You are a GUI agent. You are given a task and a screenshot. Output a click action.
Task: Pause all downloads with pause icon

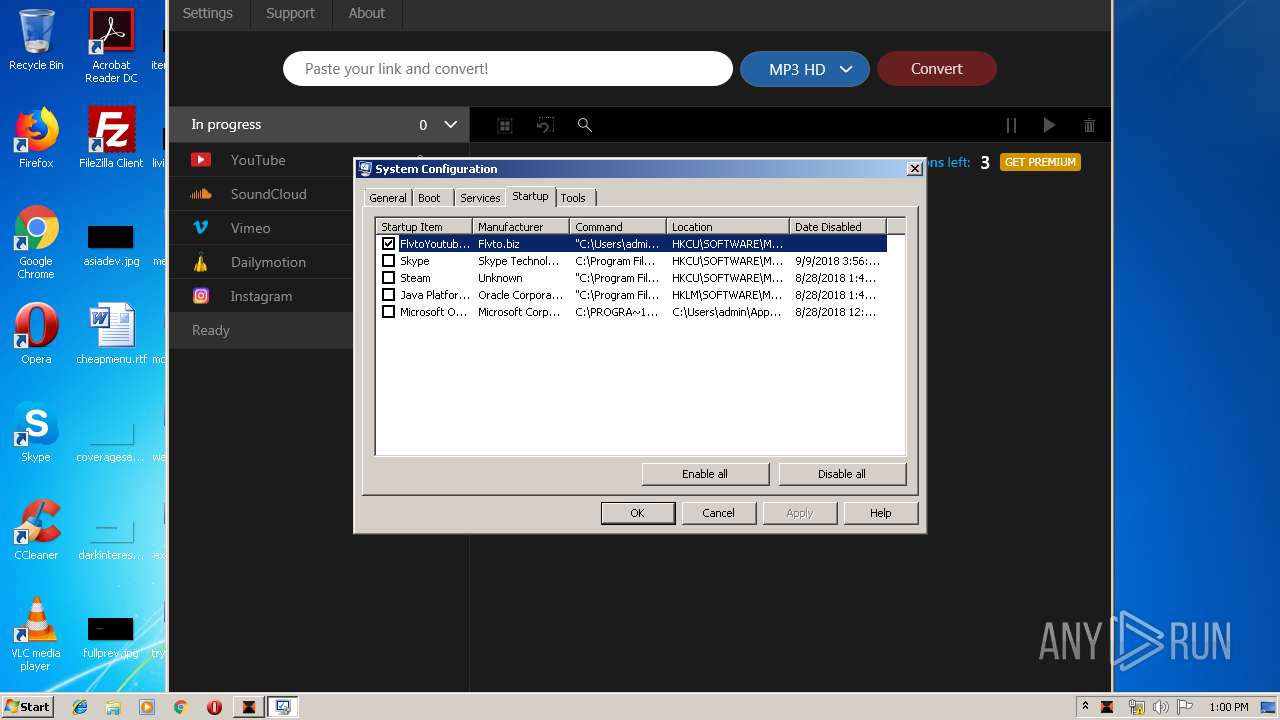click(1011, 125)
